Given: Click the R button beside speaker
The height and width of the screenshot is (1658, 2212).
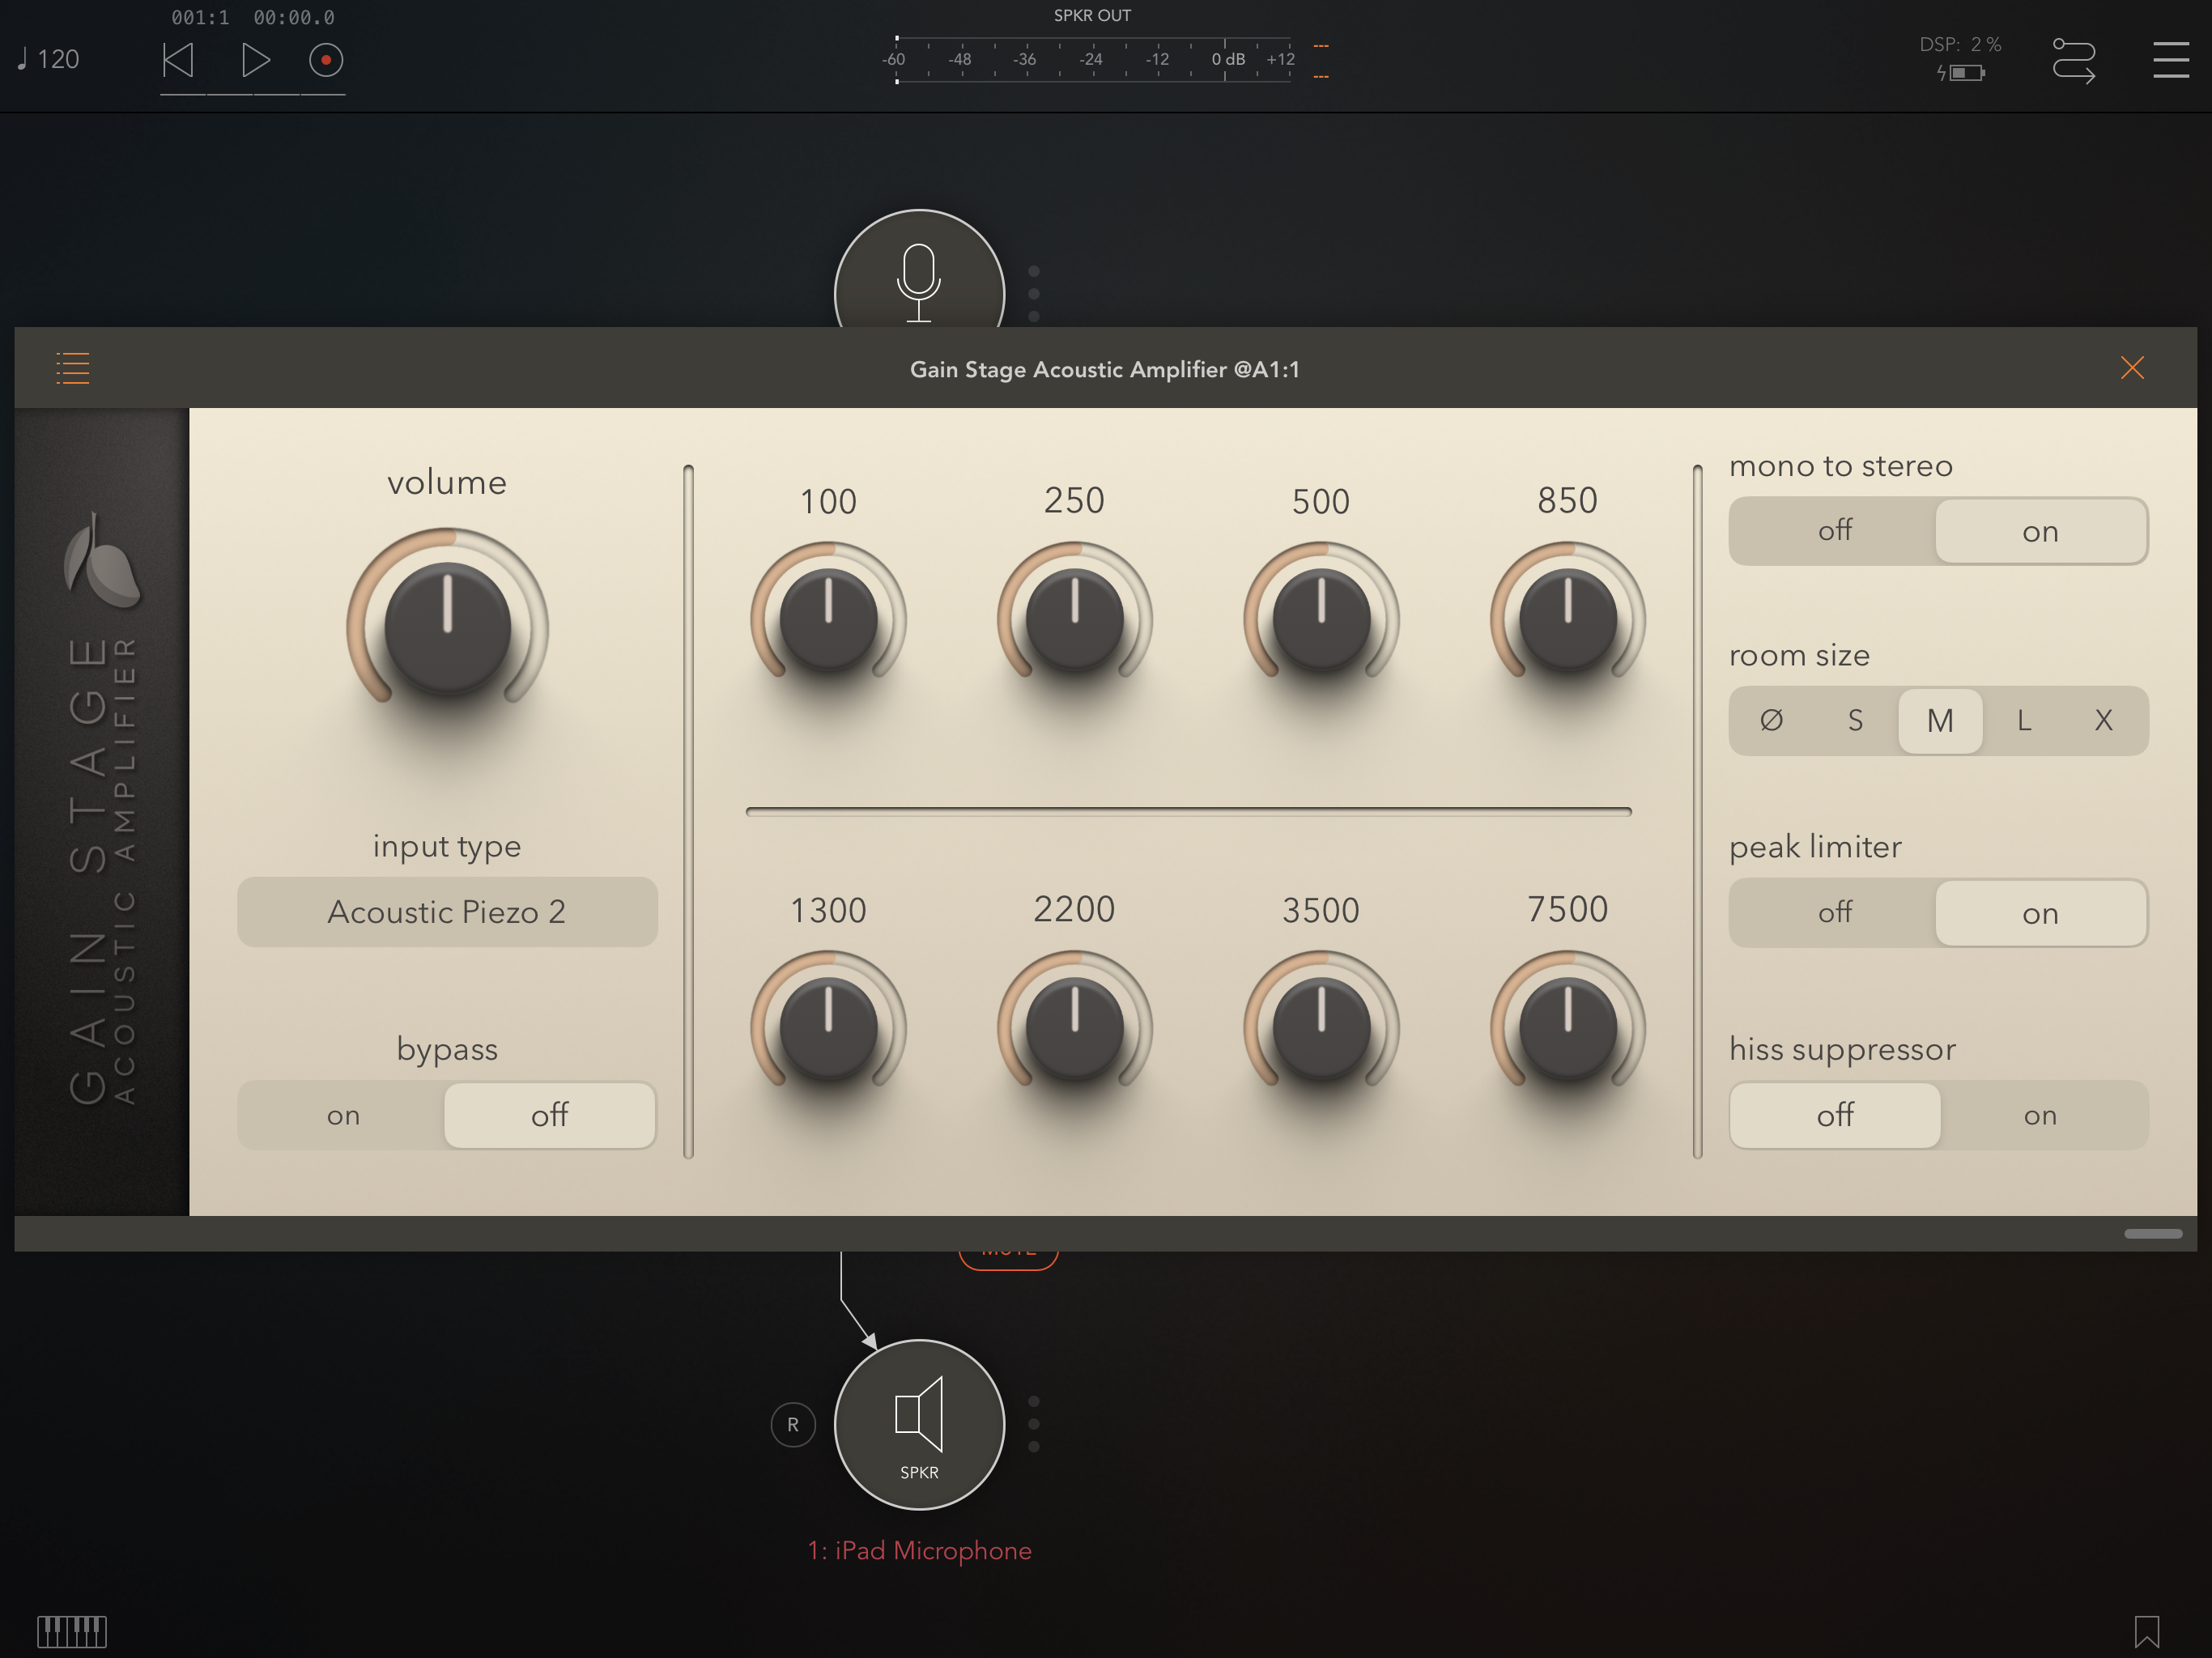Looking at the screenshot, I should [x=793, y=1424].
